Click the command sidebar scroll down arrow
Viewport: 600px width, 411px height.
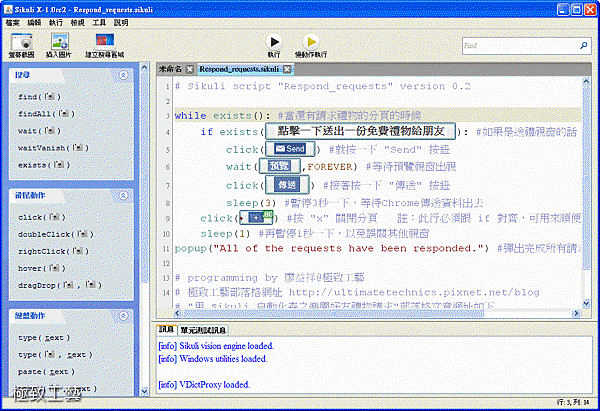click(x=144, y=391)
